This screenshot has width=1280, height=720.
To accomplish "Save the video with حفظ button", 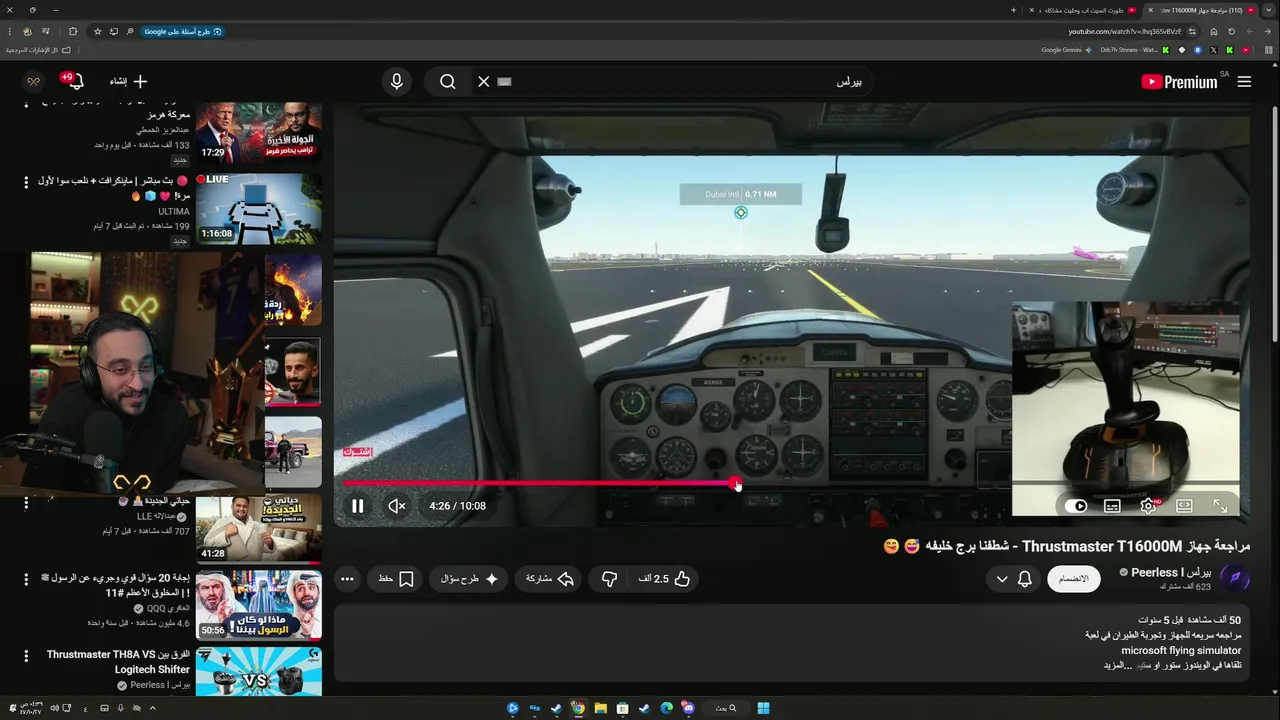I will 396,579.
